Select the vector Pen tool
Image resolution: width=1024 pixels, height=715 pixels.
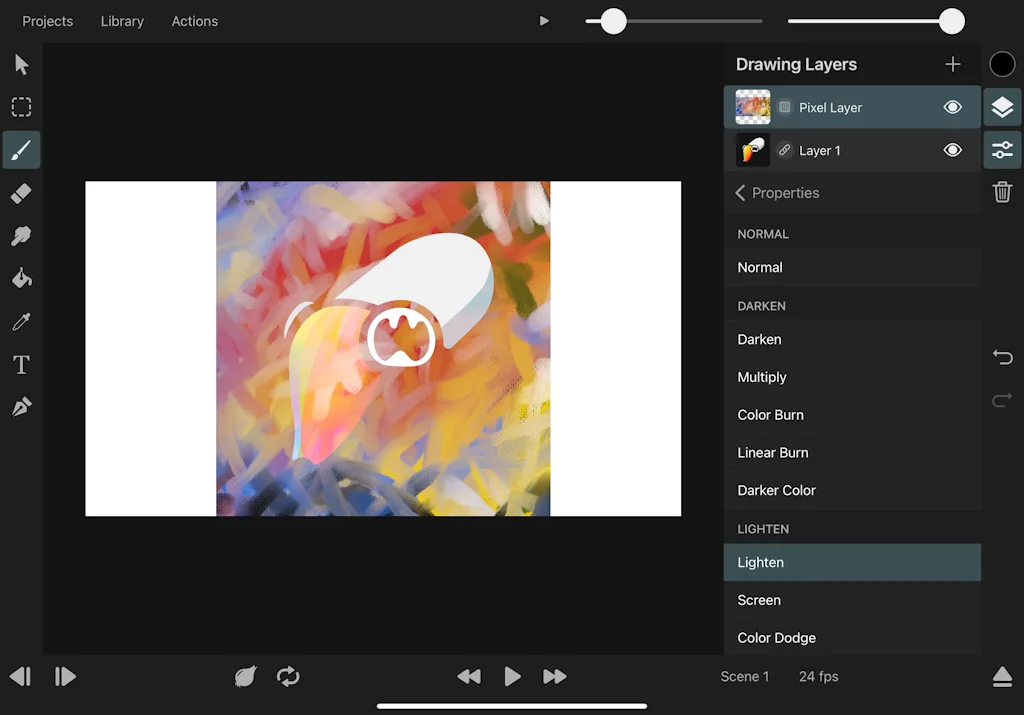21,407
